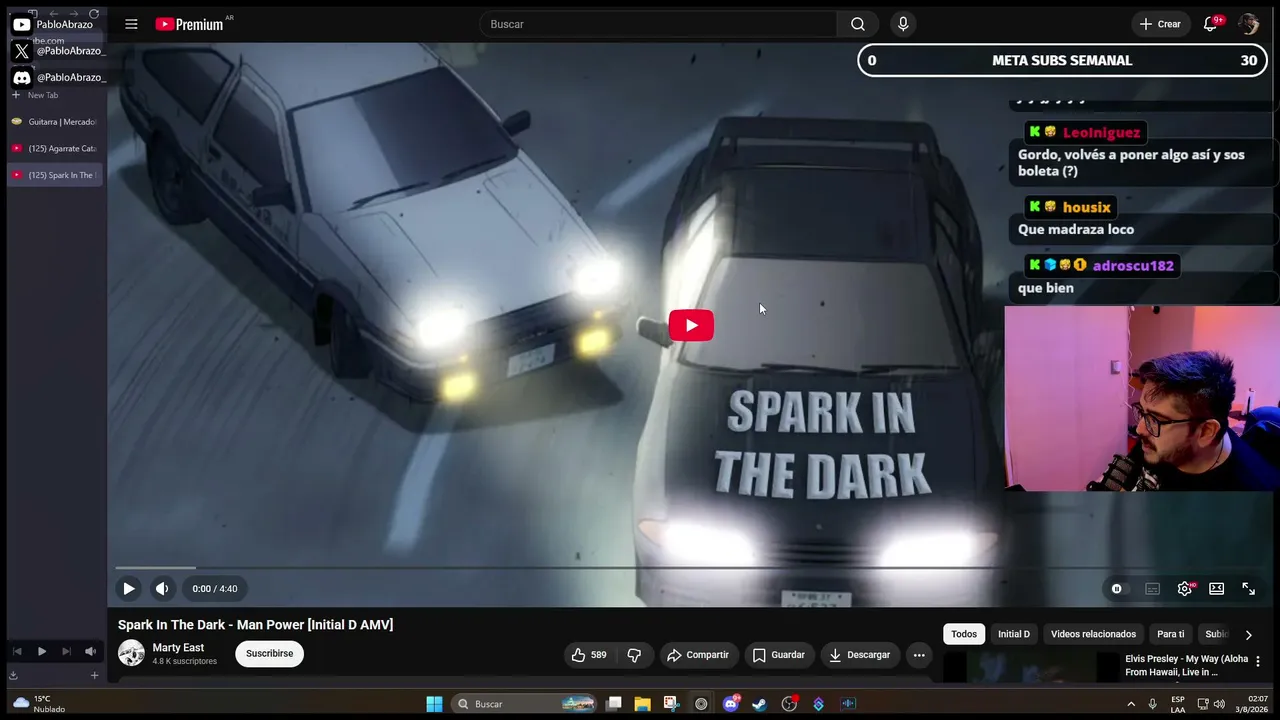Play video with the large red button
This screenshot has width=1280, height=720.
[691, 325]
